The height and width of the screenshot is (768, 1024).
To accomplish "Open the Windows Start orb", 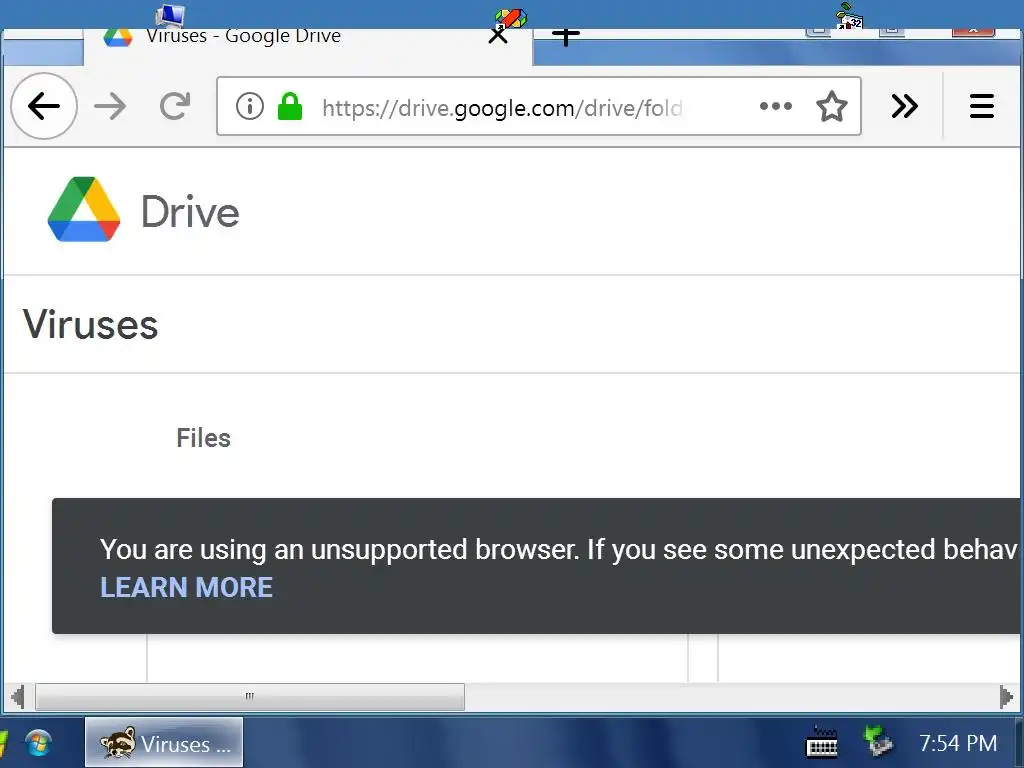I will (x=38, y=743).
